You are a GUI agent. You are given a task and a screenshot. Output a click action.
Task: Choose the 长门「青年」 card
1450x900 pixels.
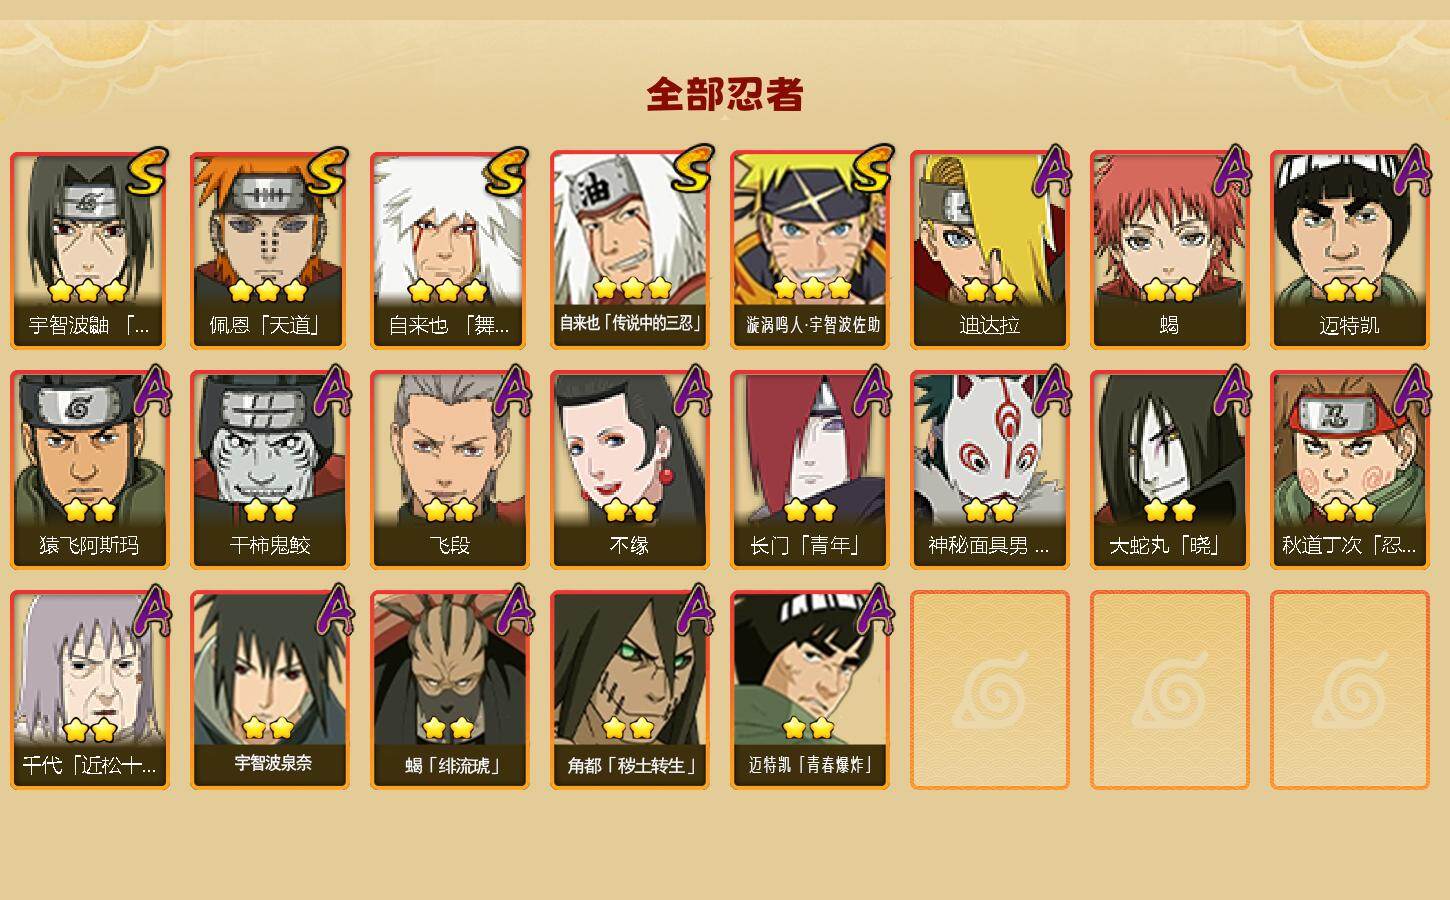(809, 470)
